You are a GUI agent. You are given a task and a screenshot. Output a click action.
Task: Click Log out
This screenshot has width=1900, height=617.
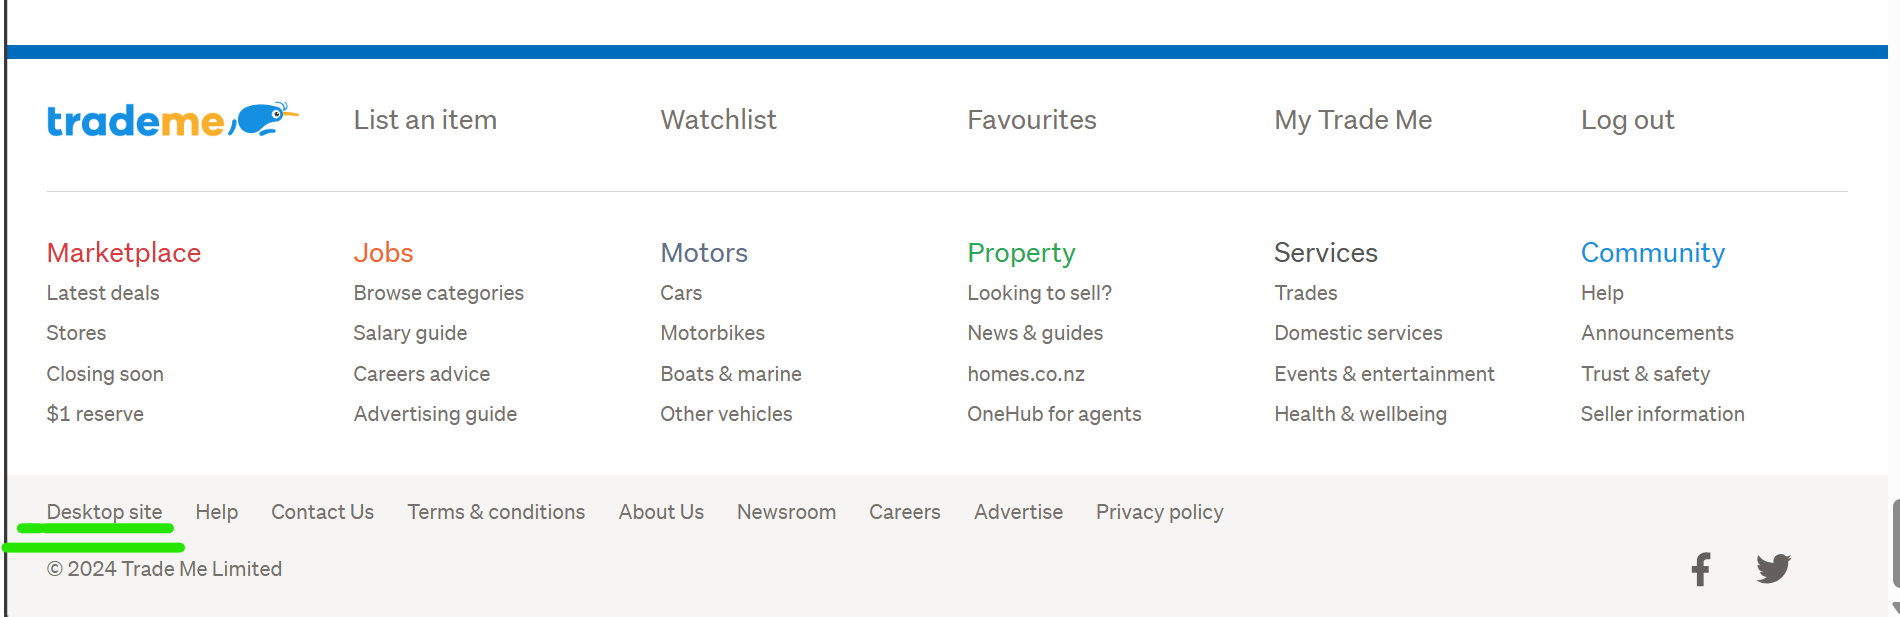tap(1627, 120)
